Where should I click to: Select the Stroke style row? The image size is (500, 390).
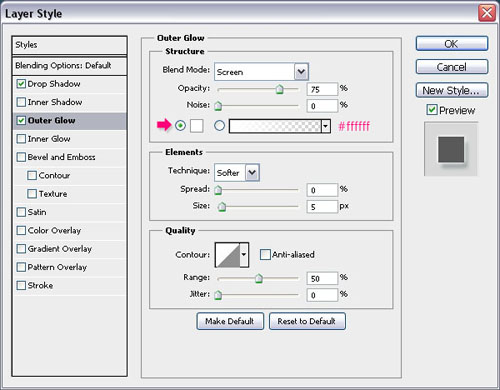(69, 286)
